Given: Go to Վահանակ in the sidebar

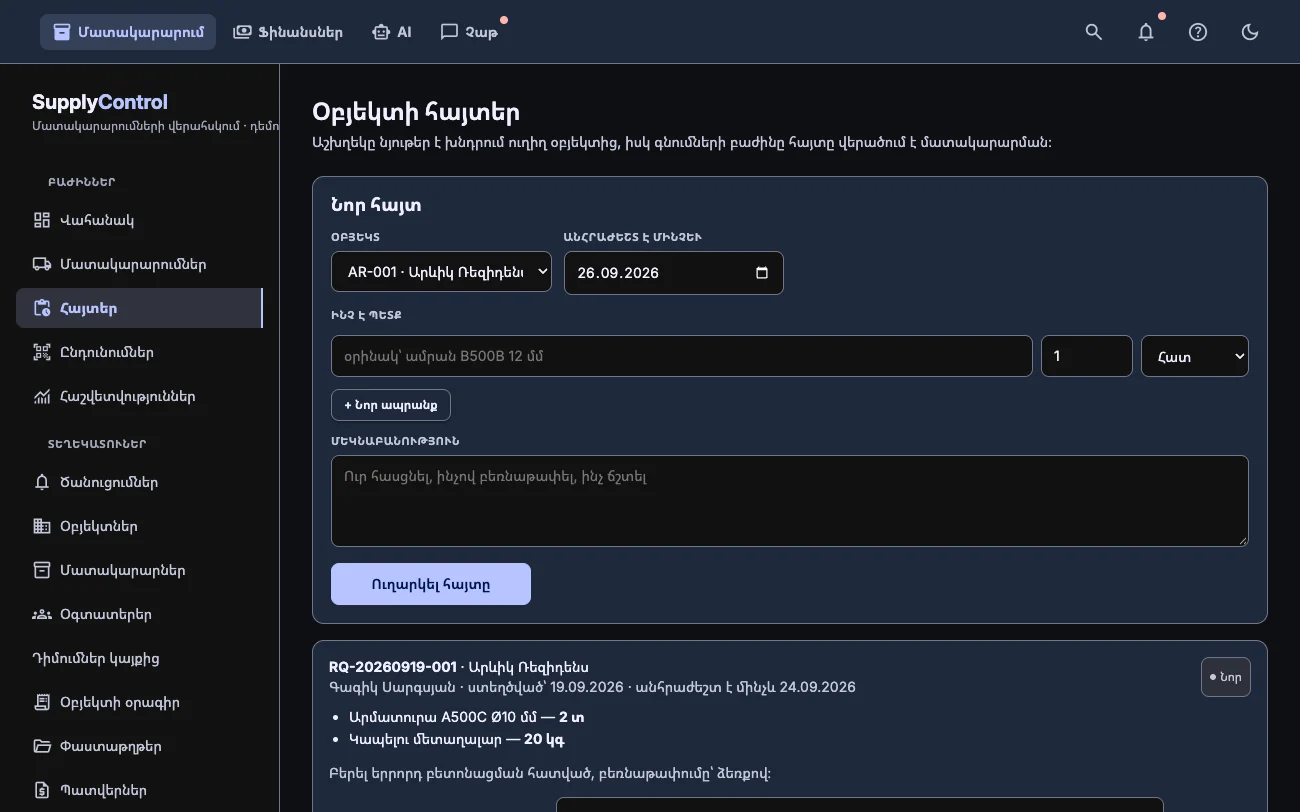Looking at the screenshot, I should point(139,220).
